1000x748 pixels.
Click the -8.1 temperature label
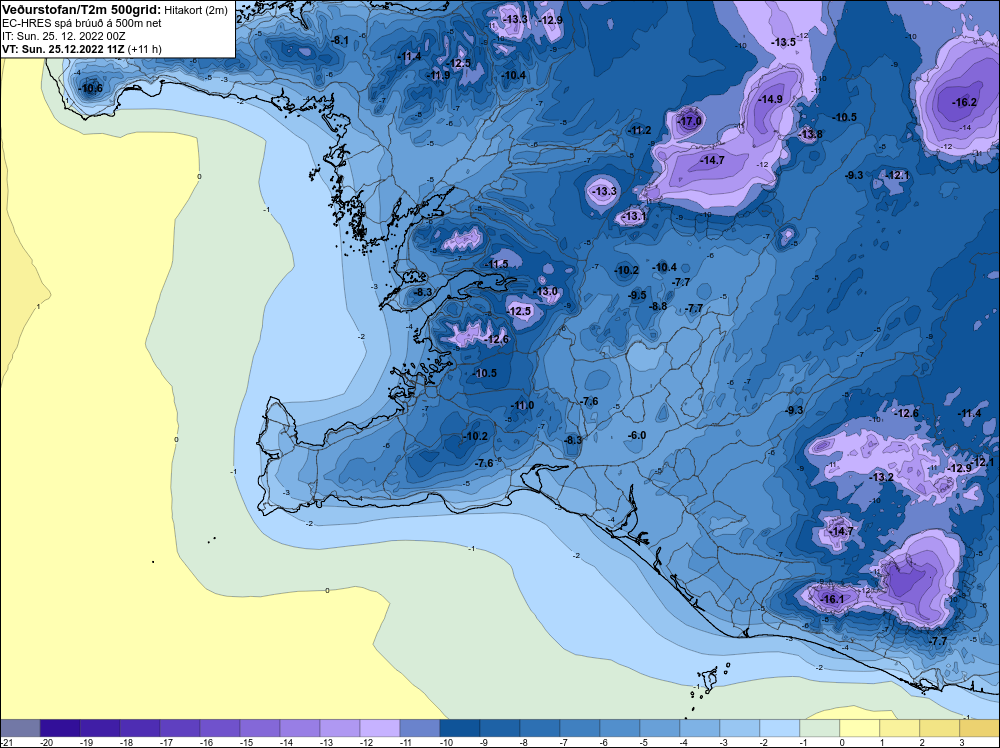(341, 41)
